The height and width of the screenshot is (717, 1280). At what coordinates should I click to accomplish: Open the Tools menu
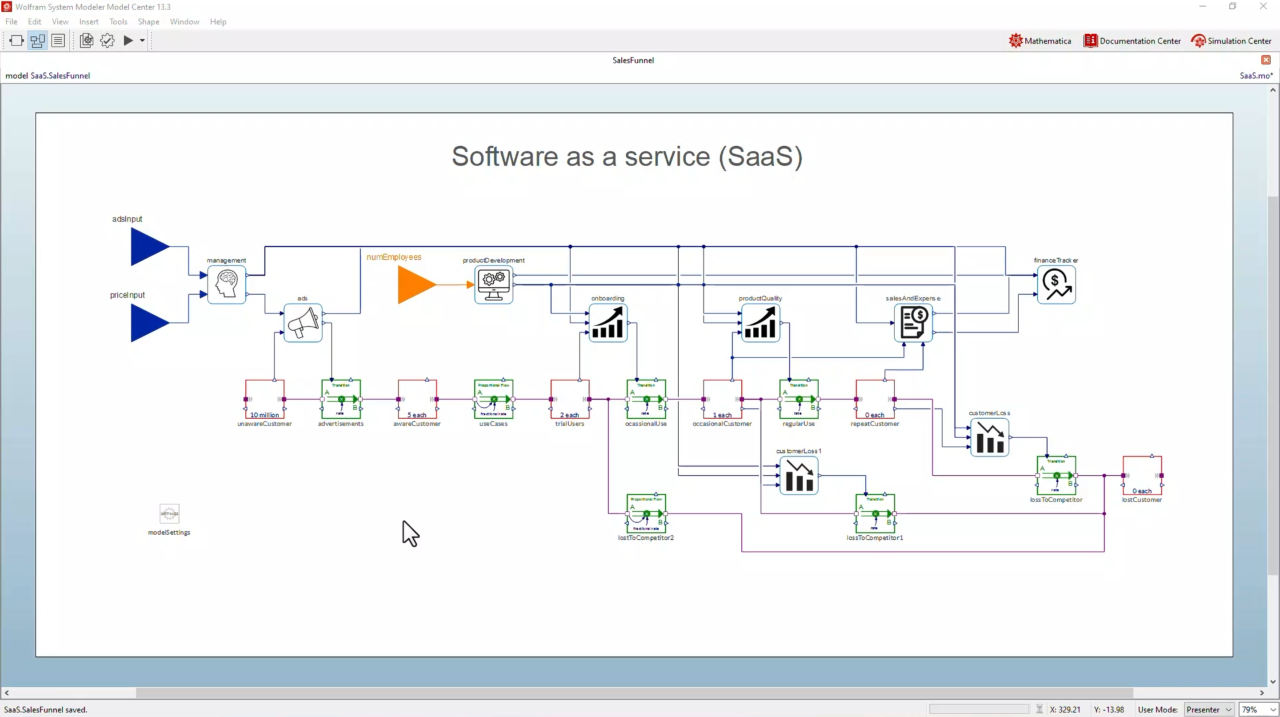[x=118, y=21]
